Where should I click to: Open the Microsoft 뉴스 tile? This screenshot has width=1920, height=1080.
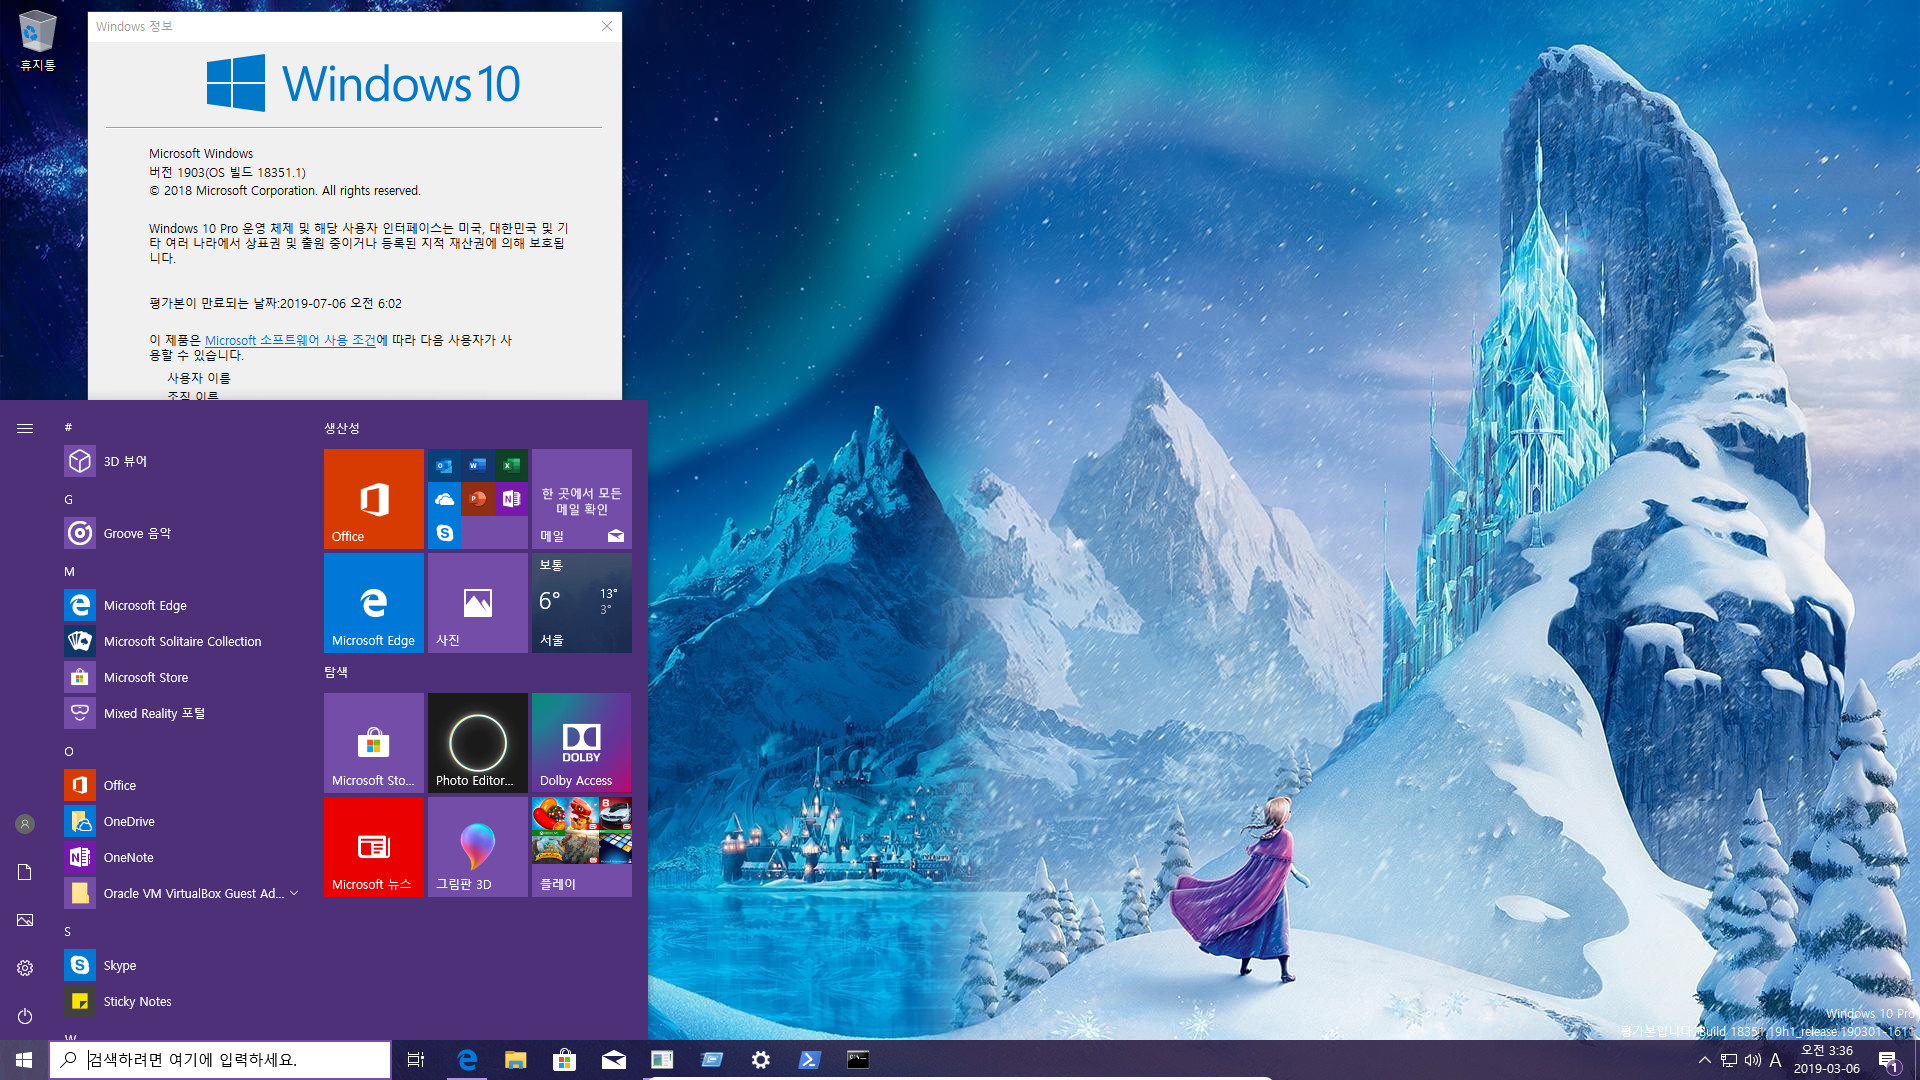click(374, 847)
